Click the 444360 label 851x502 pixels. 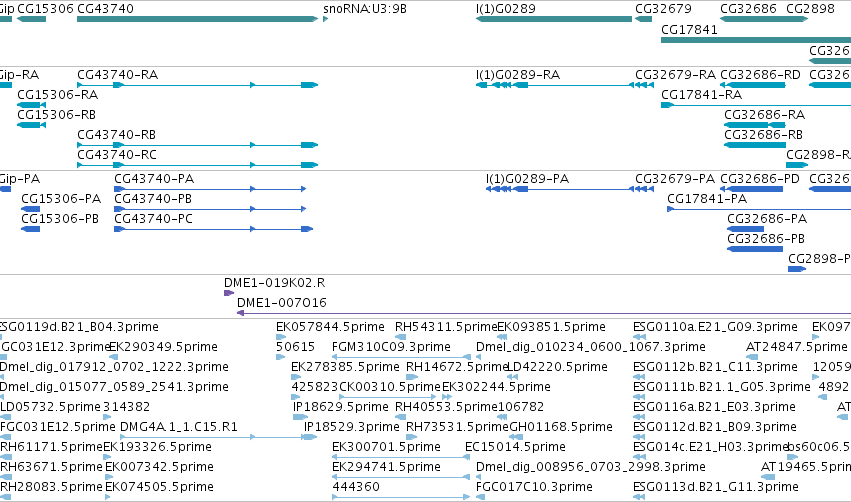point(356,487)
